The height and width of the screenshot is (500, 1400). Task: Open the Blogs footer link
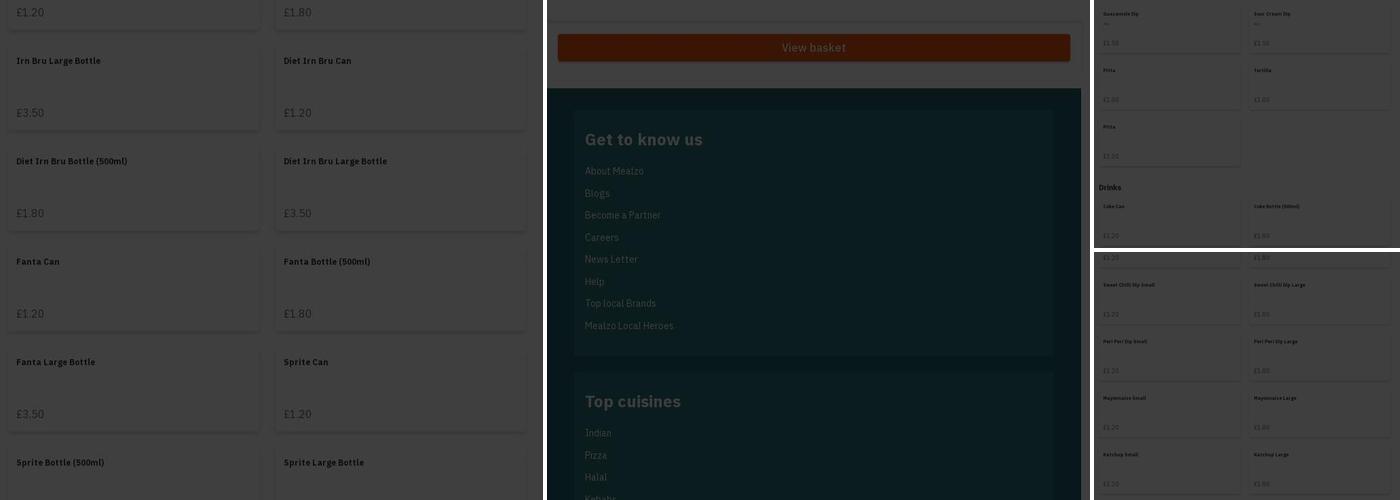(597, 193)
